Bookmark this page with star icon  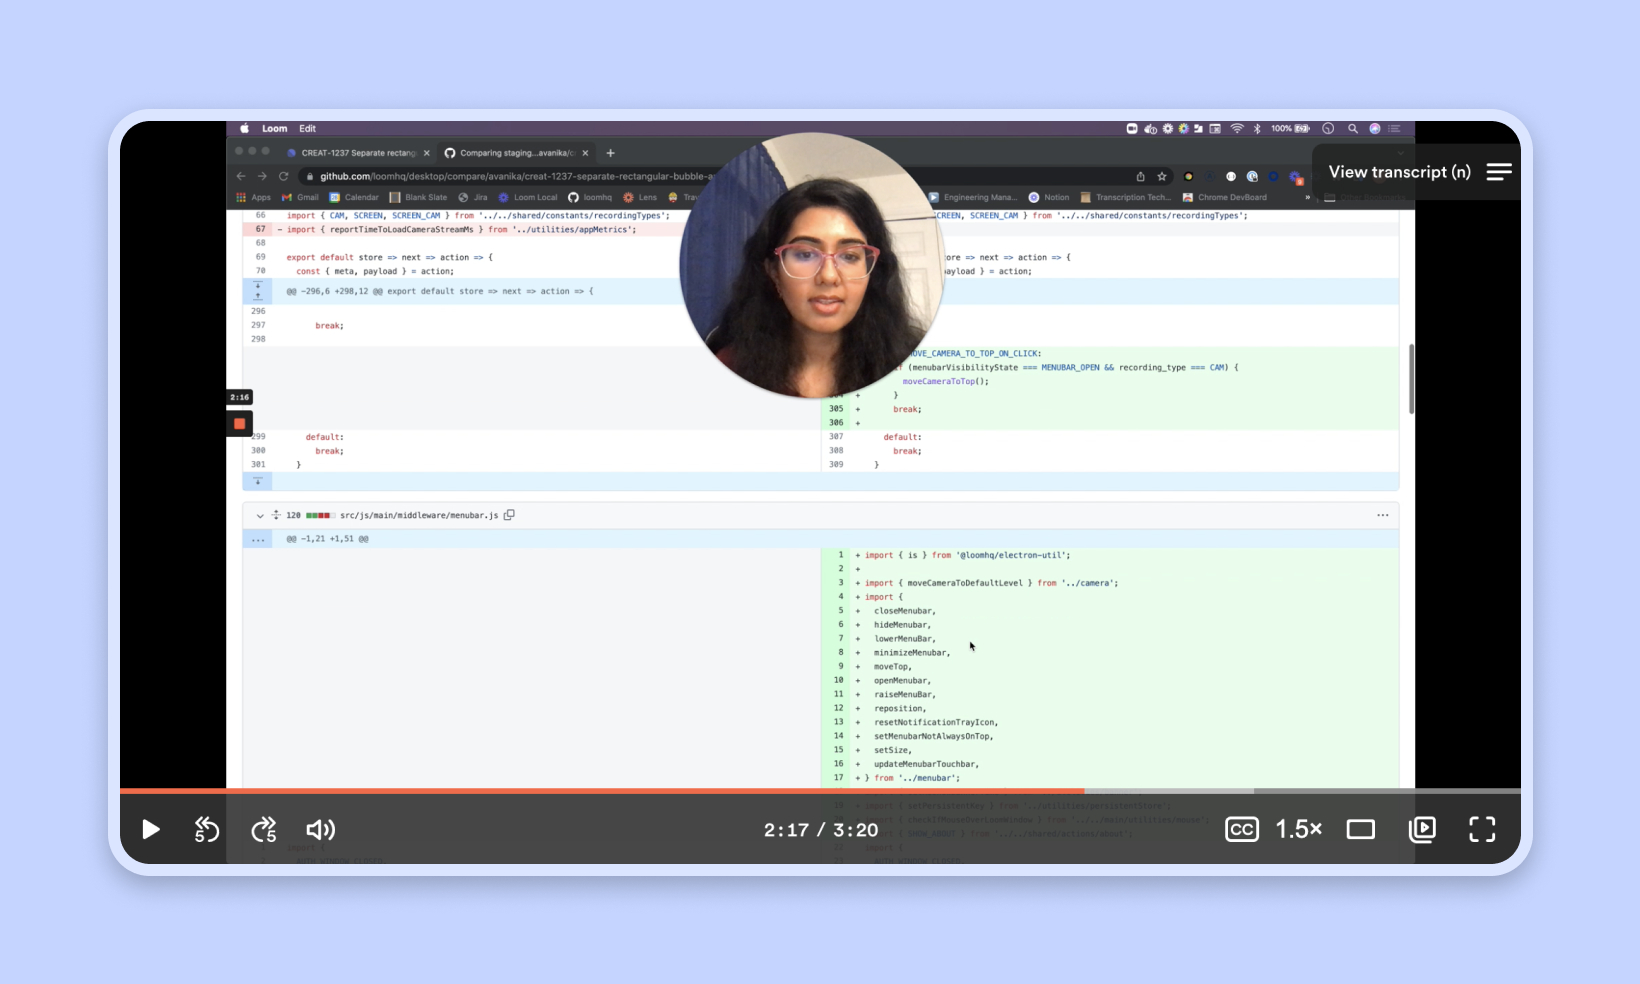[x=1162, y=176]
